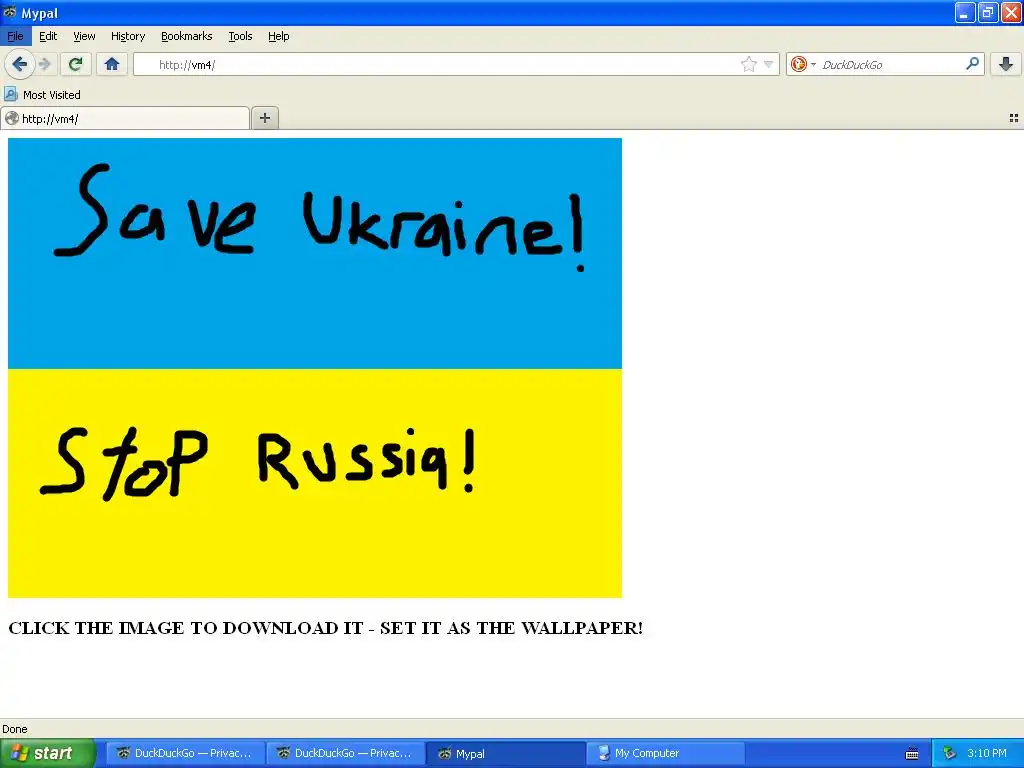This screenshot has height=768, width=1024.
Task: Open the Help menu
Action: pos(279,36)
